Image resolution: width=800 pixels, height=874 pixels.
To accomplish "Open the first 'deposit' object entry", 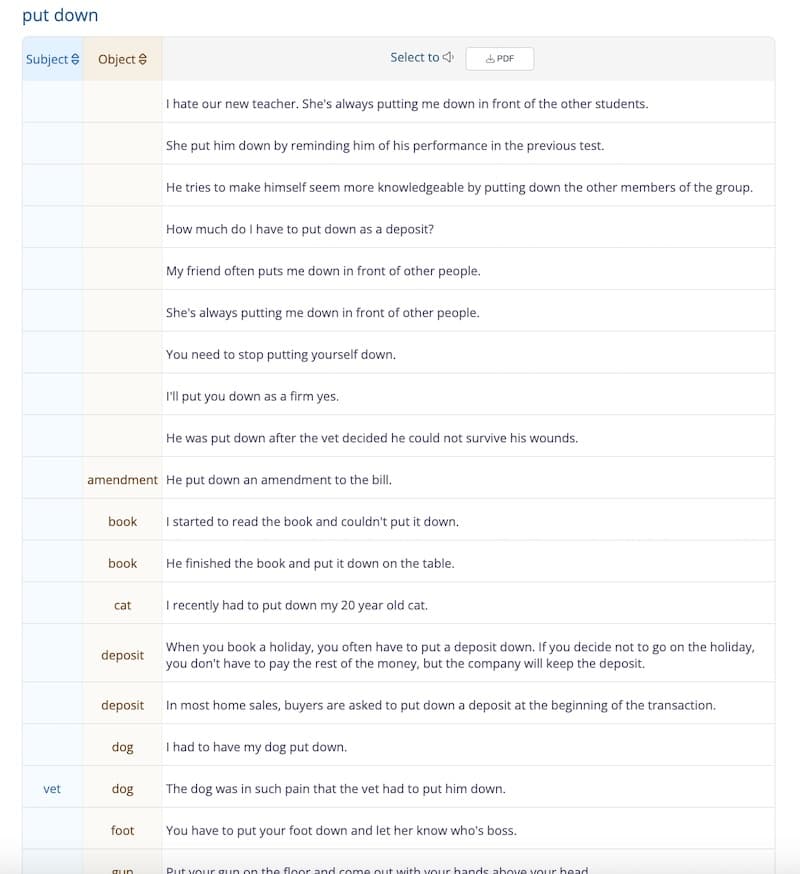I will [122, 655].
